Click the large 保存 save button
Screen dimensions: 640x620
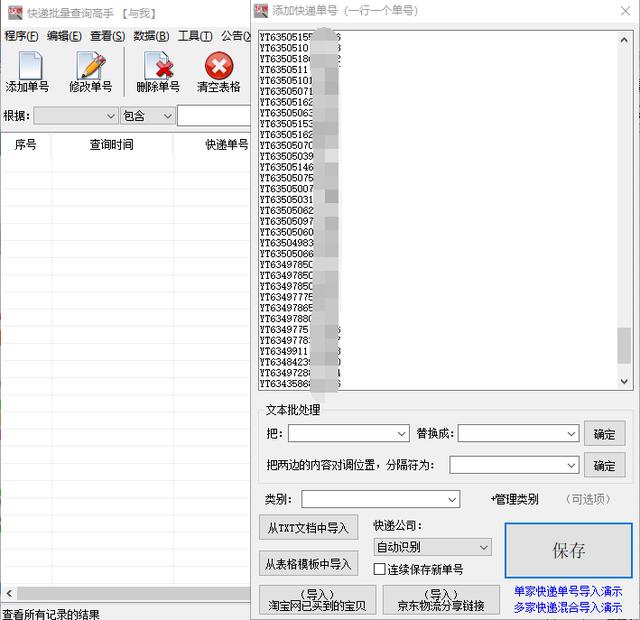tap(568, 550)
